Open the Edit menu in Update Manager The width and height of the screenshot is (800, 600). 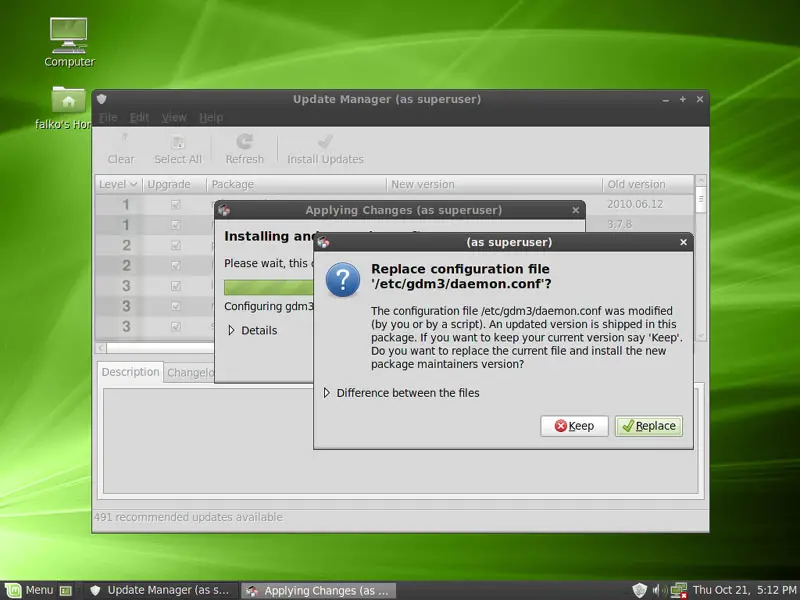pyautogui.click(x=139, y=117)
